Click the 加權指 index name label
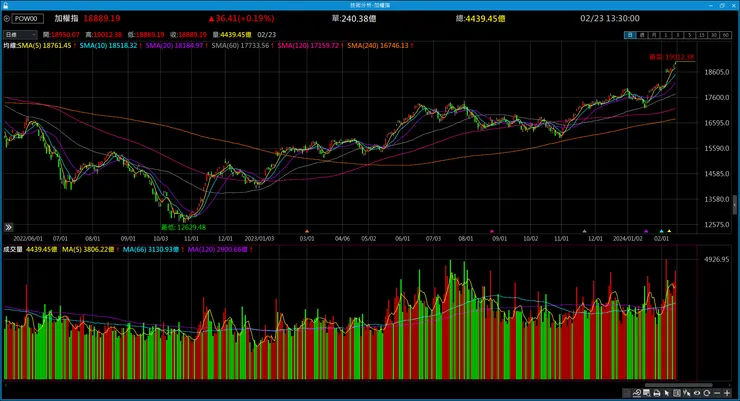The width and height of the screenshot is (740, 401). coord(66,18)
